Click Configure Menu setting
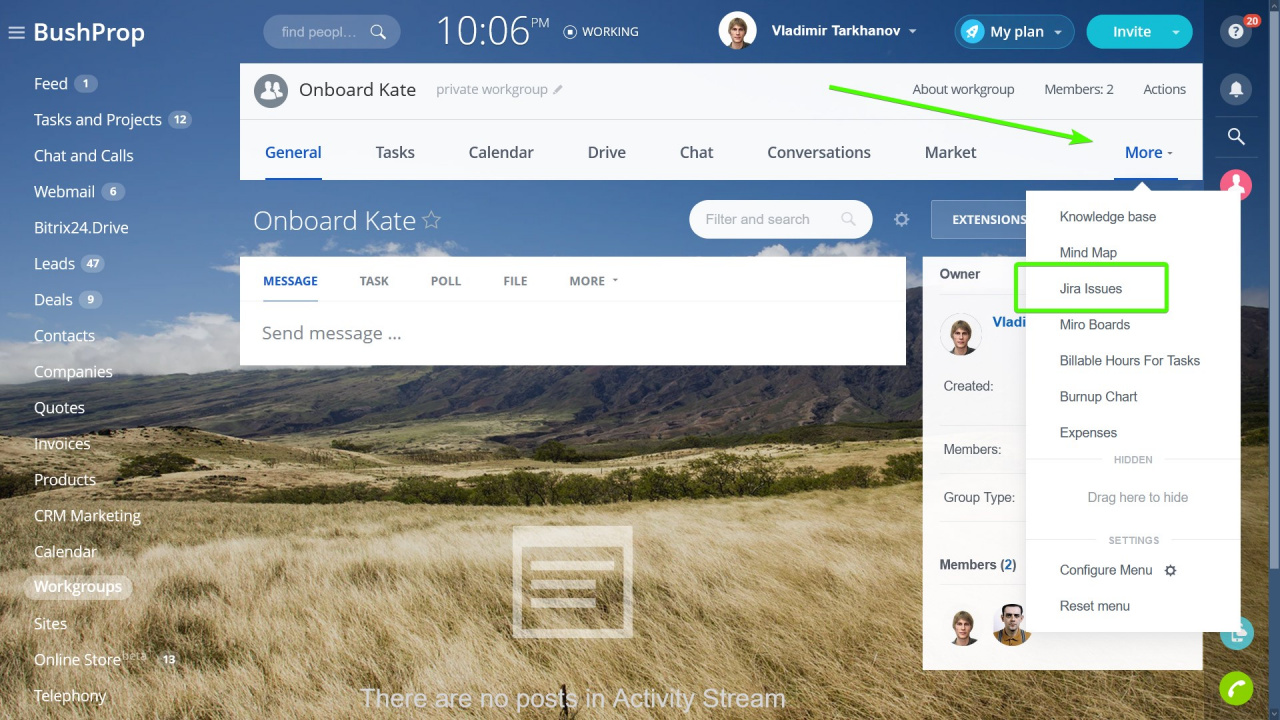This screenshot has width=1280, height=720. click(x=1106, y=570)
